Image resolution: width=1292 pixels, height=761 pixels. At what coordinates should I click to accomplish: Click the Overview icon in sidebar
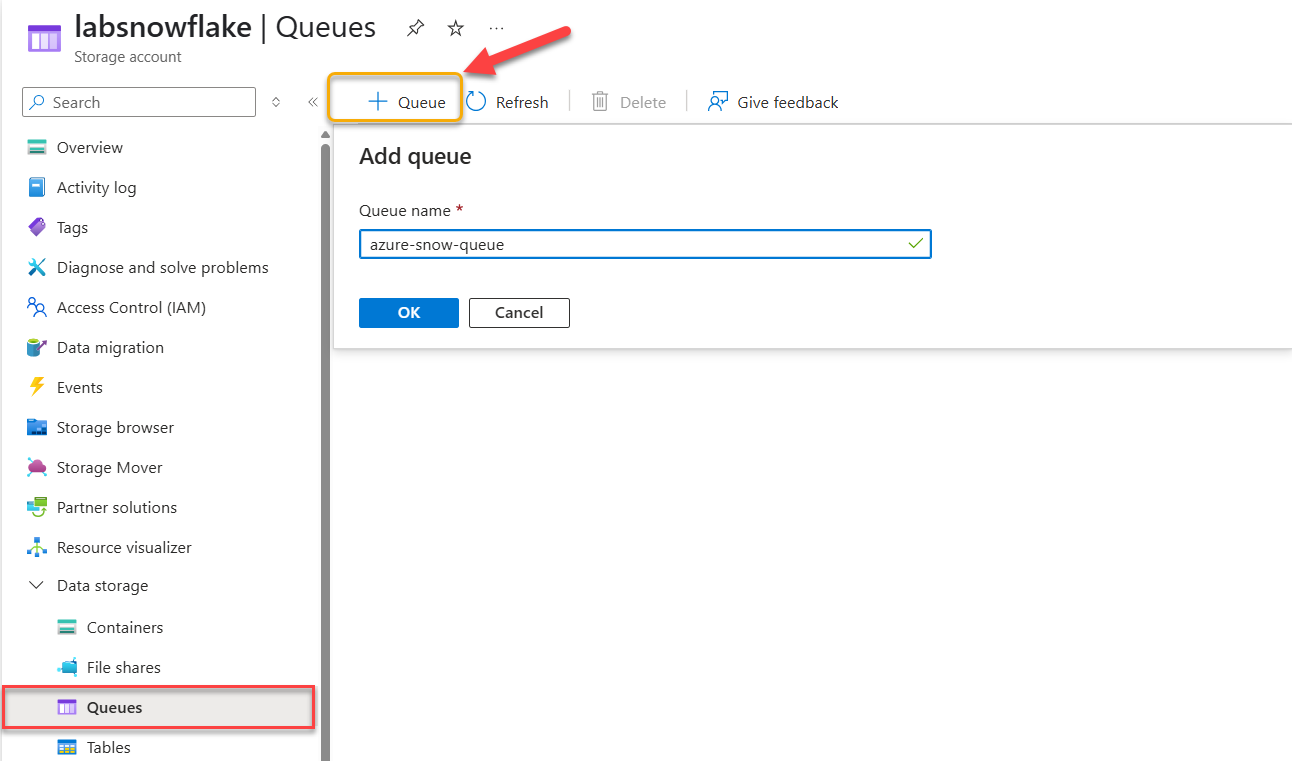[37, 148]
